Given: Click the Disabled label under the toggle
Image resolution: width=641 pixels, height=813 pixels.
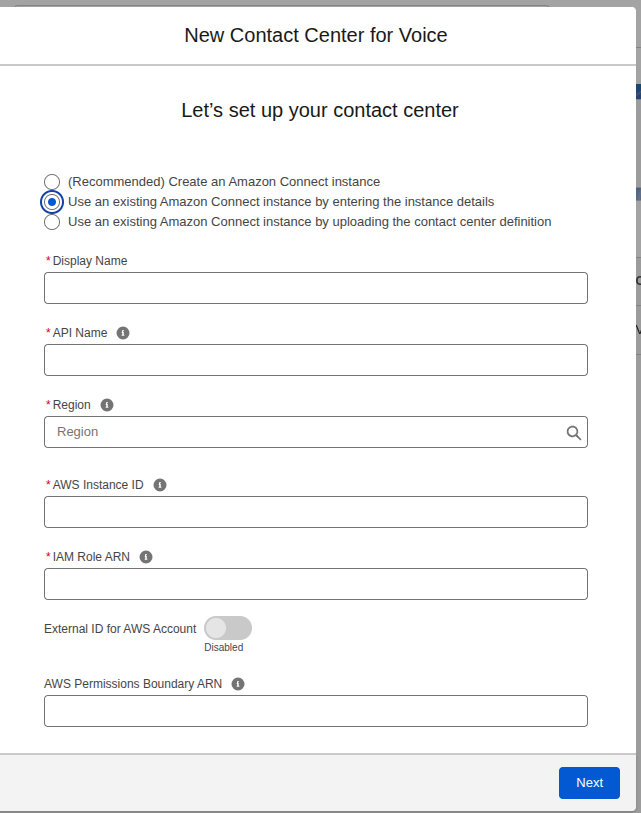Looking at the screenshot, I should pos(224,647).
